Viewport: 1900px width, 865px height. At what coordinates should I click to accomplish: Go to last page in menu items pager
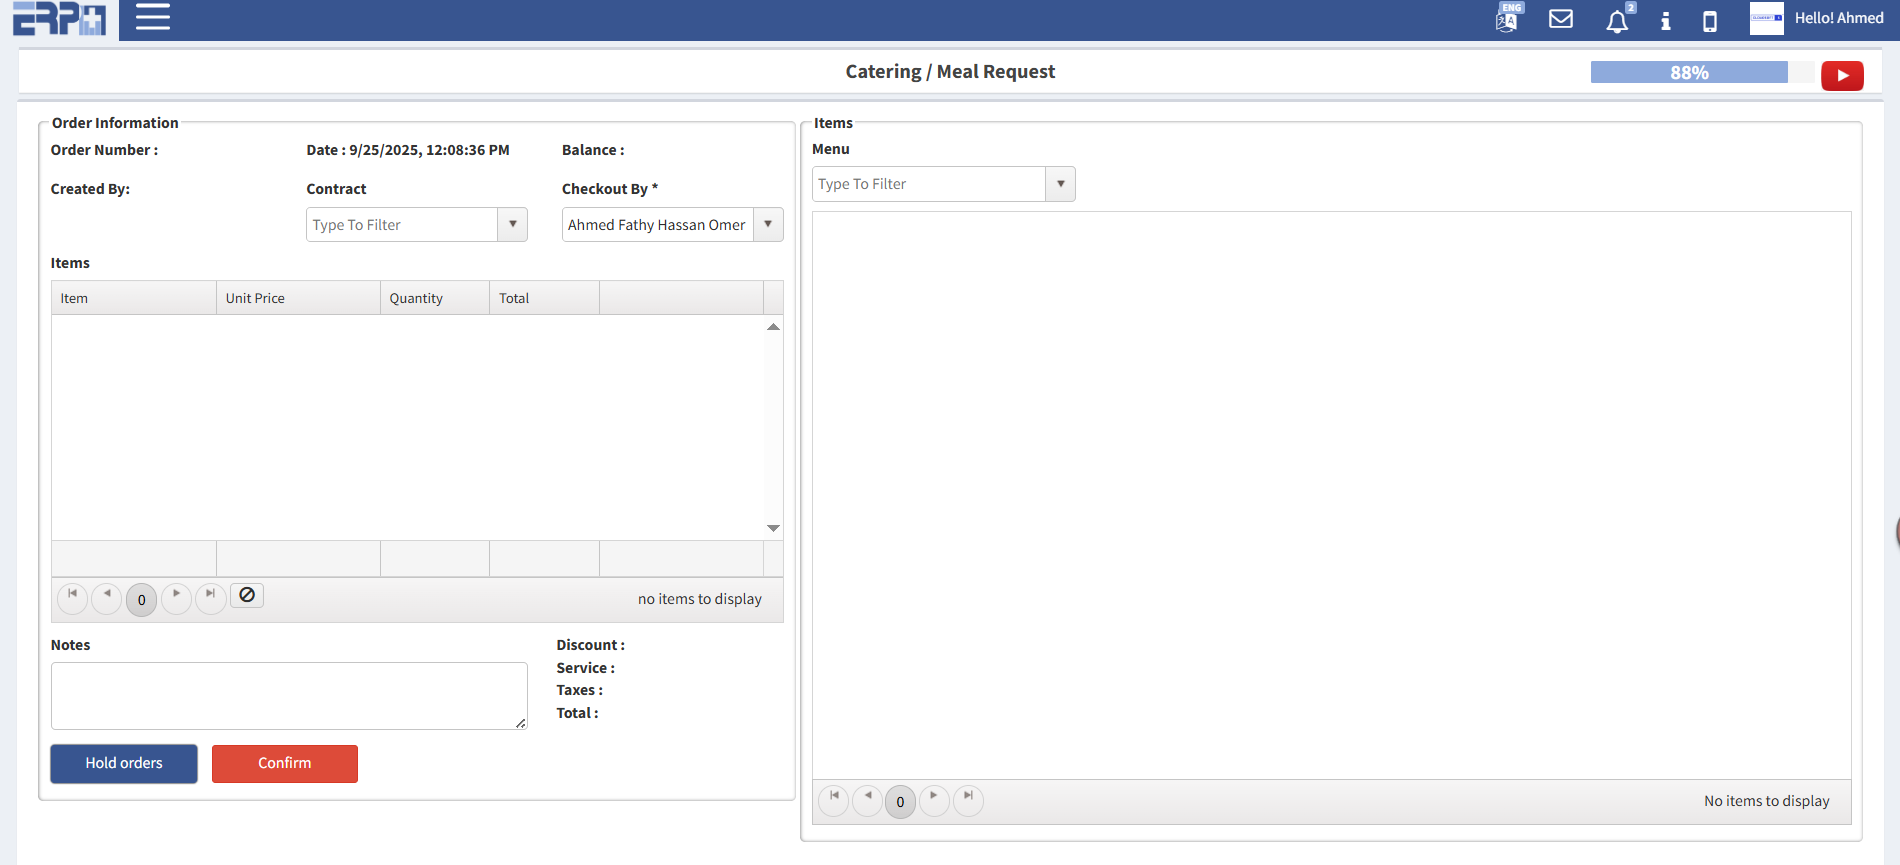click(x=968, y=798)
